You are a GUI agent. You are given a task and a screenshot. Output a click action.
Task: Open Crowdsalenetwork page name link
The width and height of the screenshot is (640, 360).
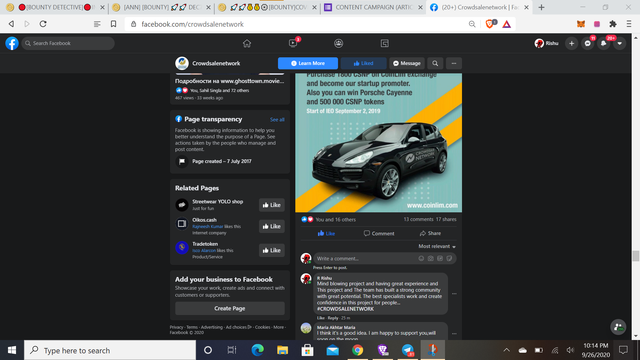216,63
